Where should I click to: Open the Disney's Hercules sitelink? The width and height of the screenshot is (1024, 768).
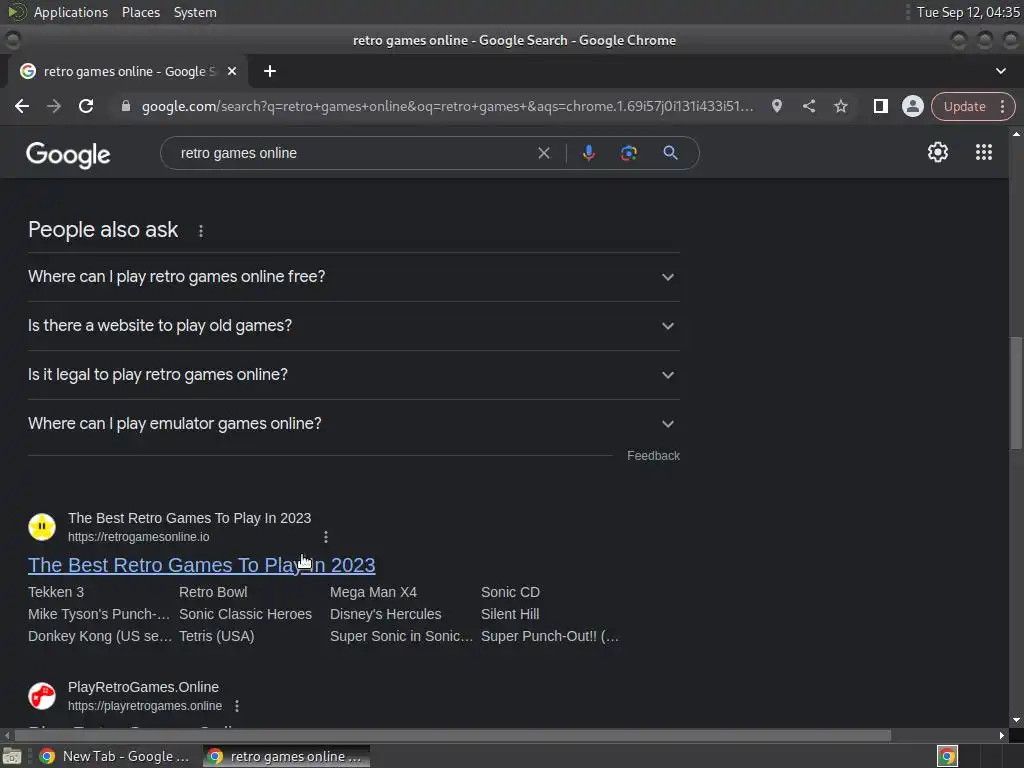point(386,615)
